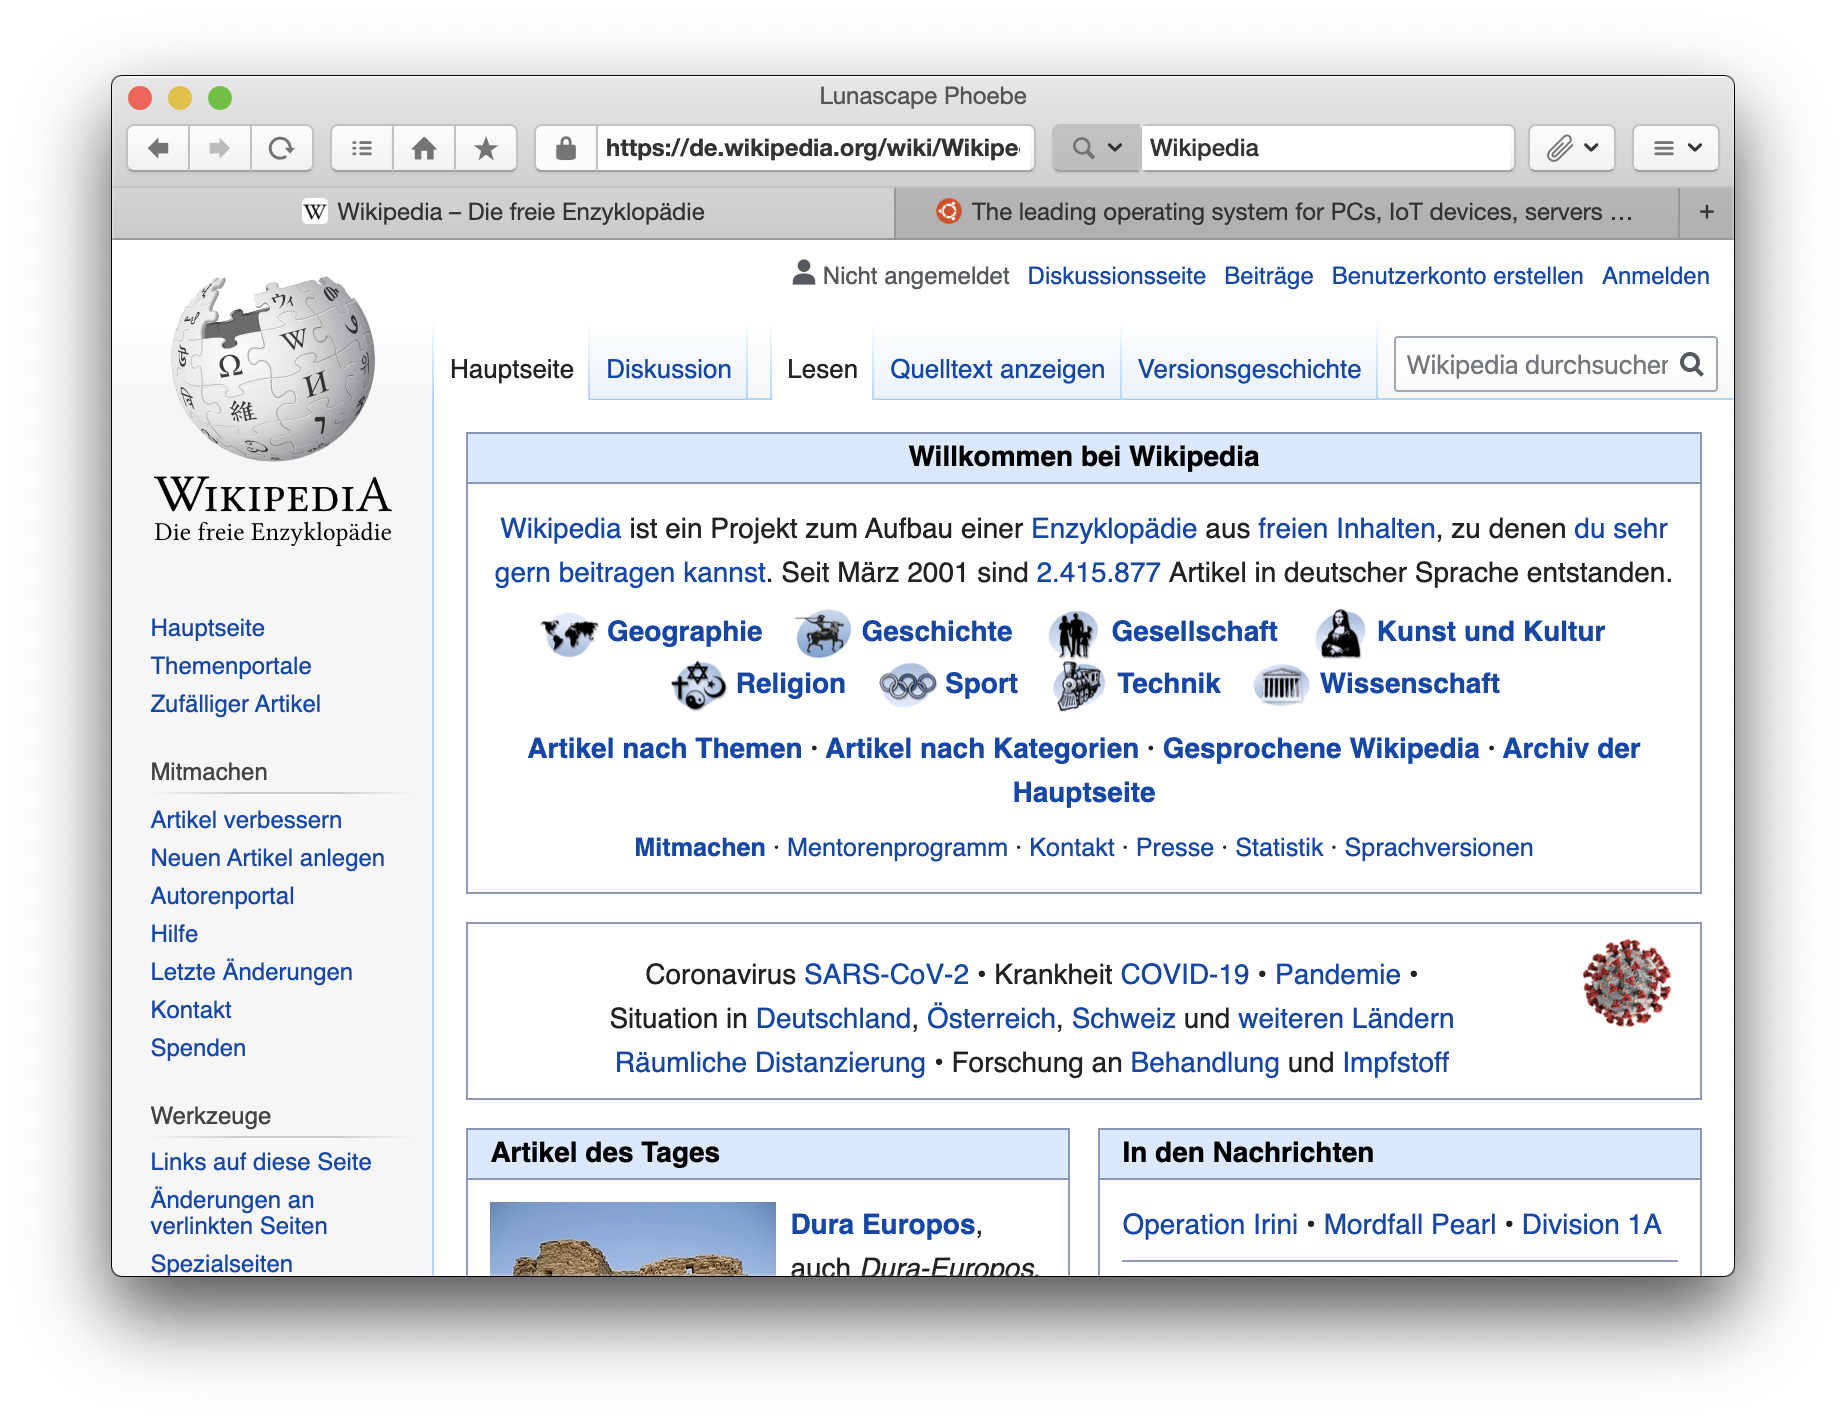Image resolution: width=1846 pixels, height=1424 pixels.
Task: Click the Anmelden login link
Action: (x=1655, y=276)
